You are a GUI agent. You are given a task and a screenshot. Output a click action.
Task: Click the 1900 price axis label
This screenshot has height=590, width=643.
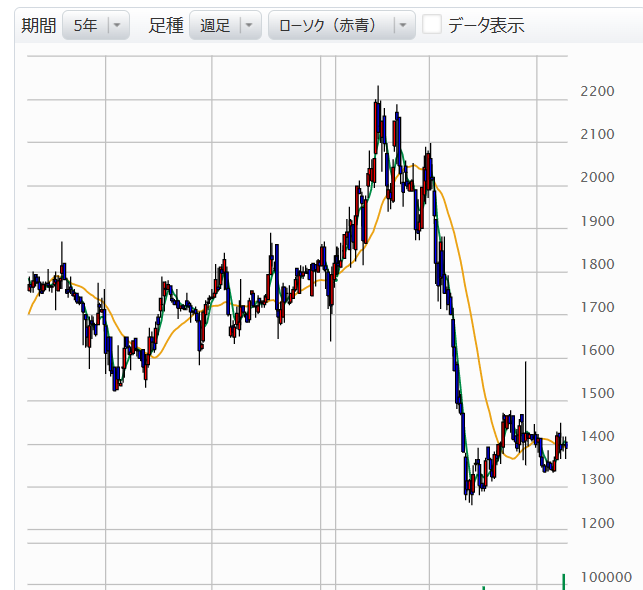click(597, 221)
